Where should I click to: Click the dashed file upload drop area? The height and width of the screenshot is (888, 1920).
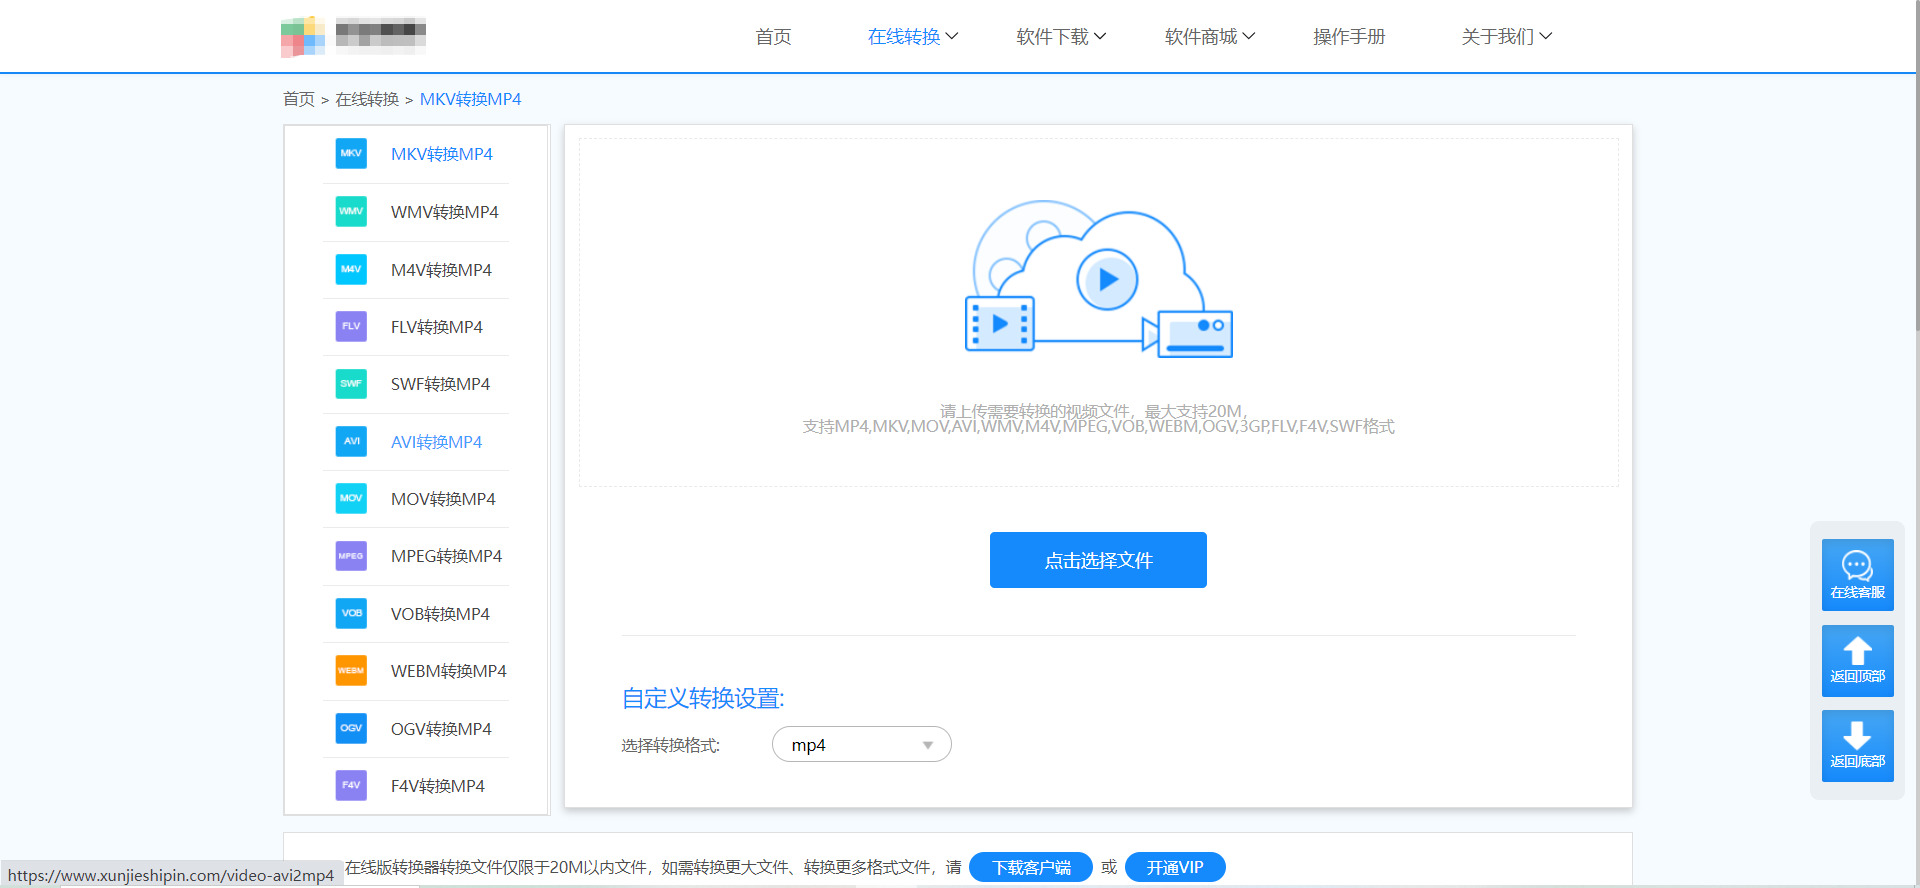click(x=1098, y=312)
